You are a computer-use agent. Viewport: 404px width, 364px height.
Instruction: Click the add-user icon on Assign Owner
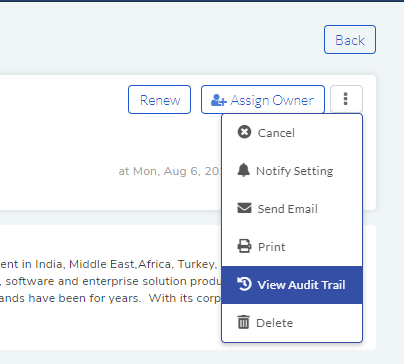point(219,100)
